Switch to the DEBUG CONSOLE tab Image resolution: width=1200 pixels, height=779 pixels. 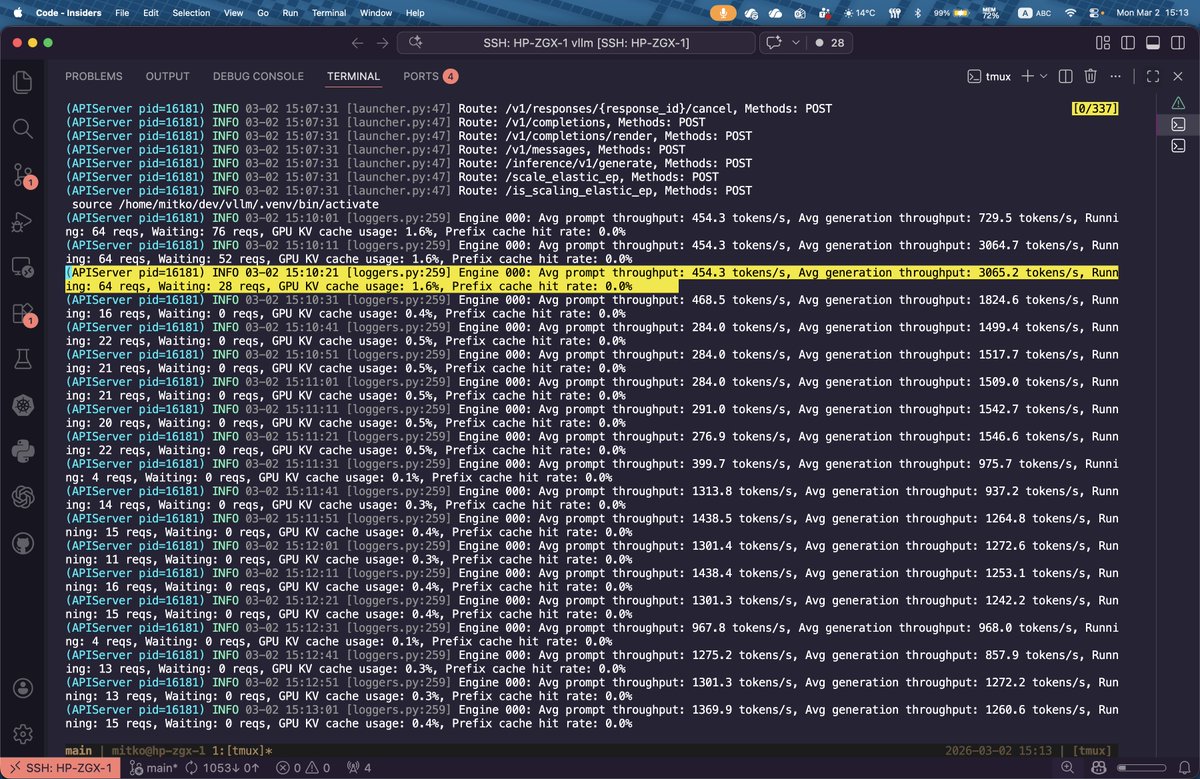coord(258,76)
